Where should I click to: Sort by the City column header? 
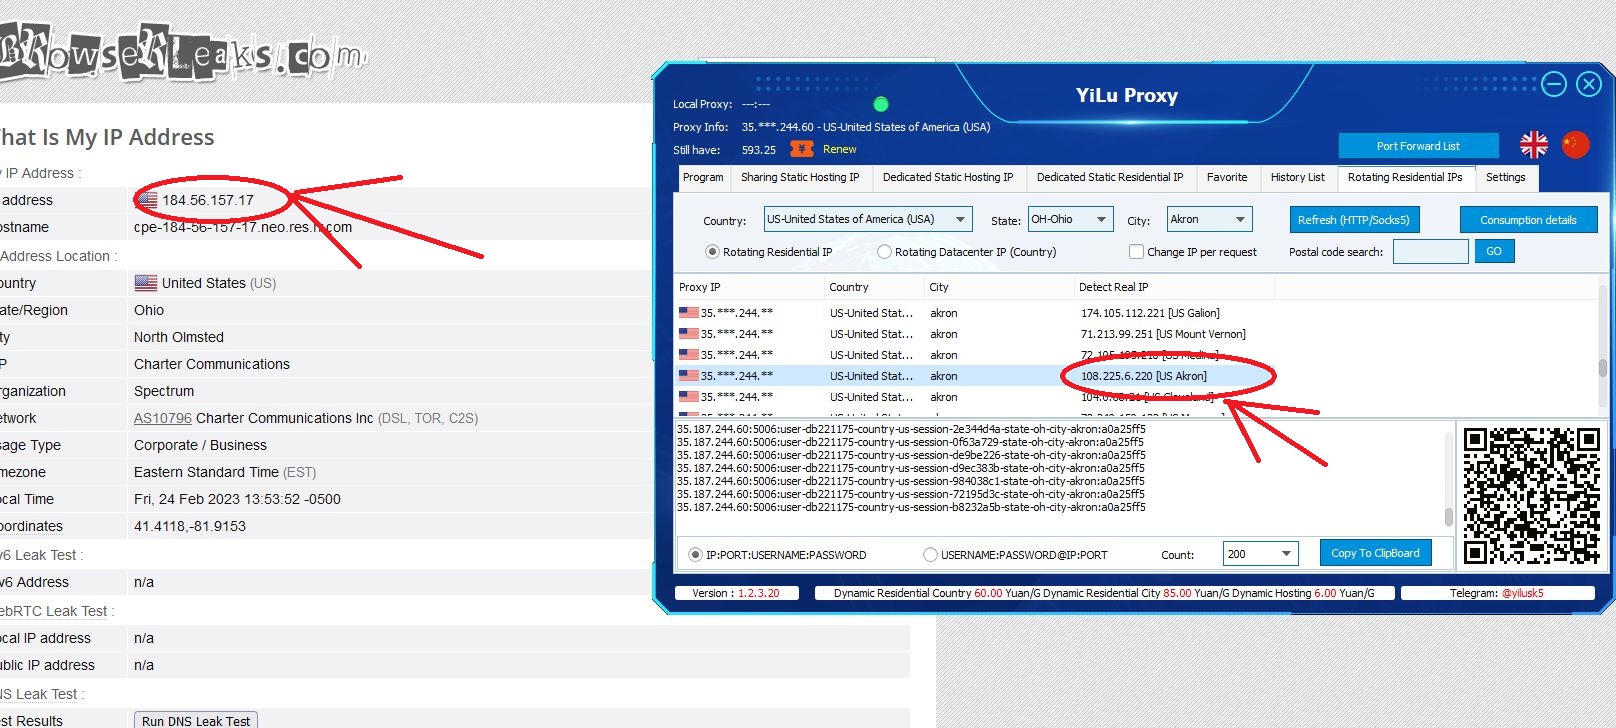tap(999, 287)
